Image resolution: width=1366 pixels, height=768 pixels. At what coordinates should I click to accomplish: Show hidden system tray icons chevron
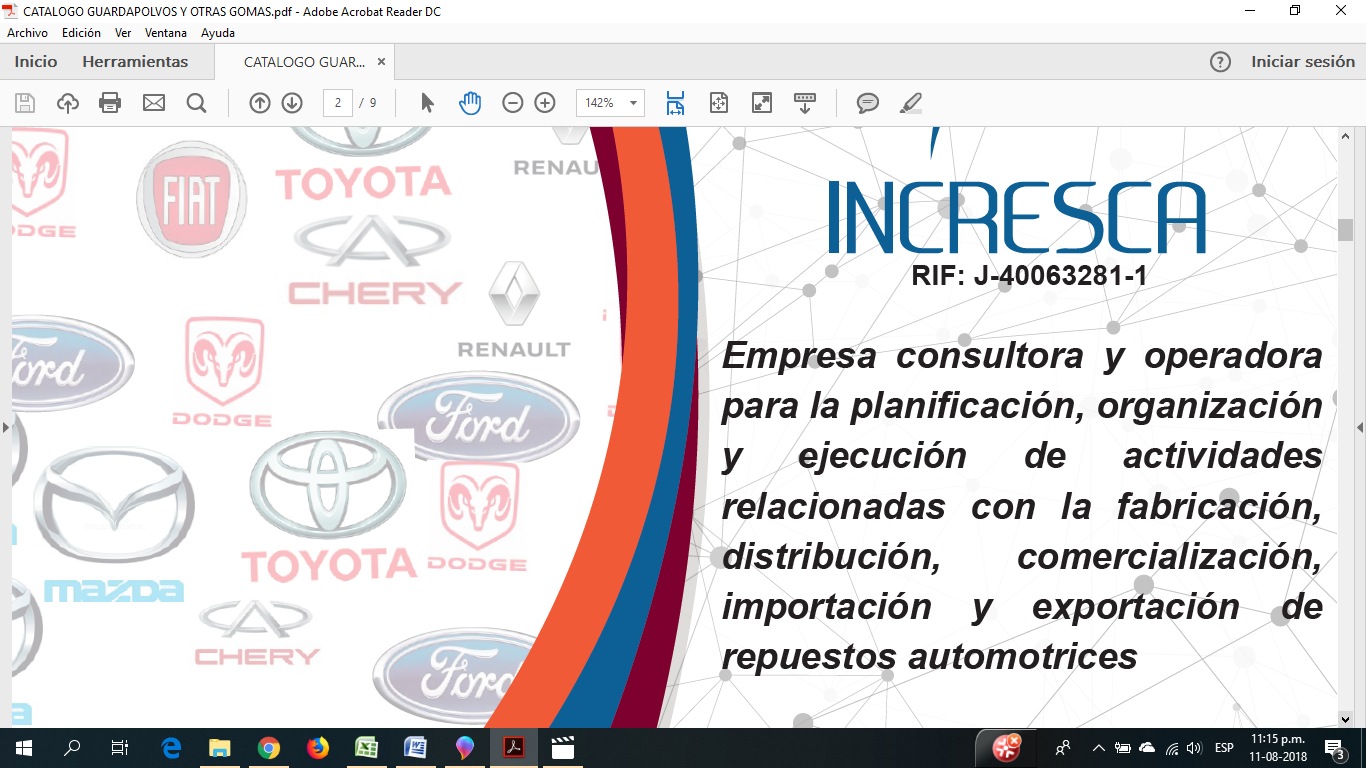pyautogui.click(x=1099, y=748)
